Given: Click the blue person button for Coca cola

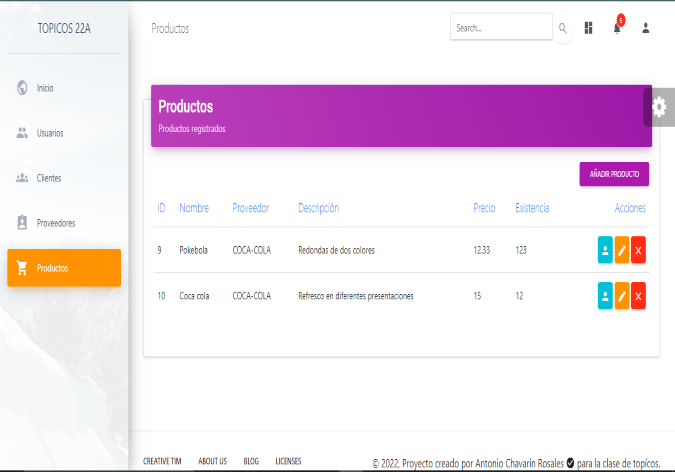Looking at the screenshot, I should 605,296.
